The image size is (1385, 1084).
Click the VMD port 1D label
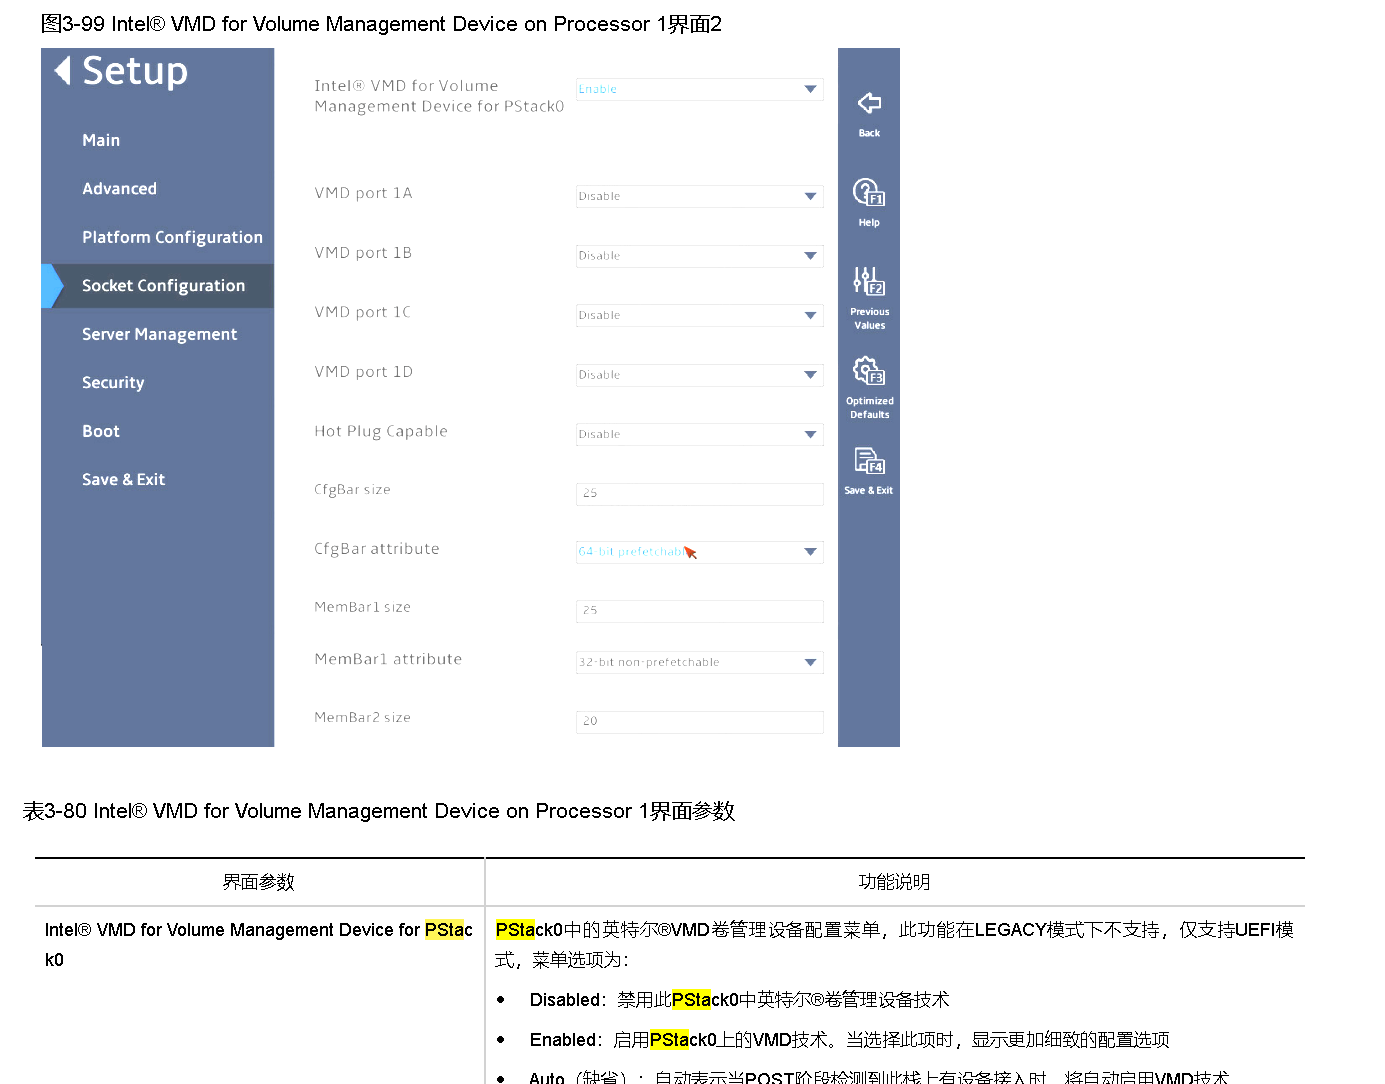(x=363, y=372)
